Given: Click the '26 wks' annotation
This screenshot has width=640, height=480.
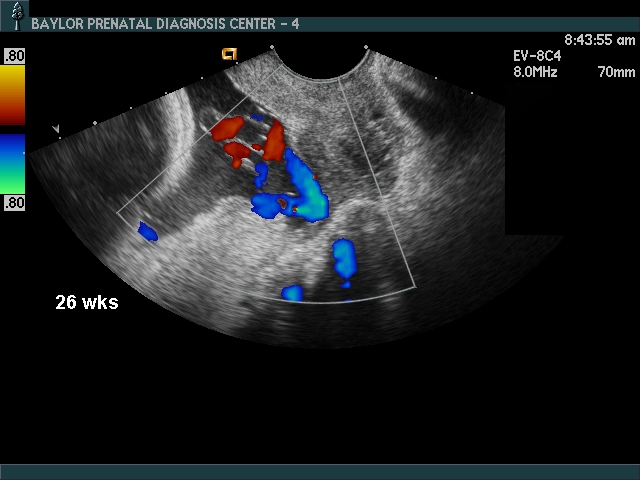Looking at the screenshot, I should point(87,302).
